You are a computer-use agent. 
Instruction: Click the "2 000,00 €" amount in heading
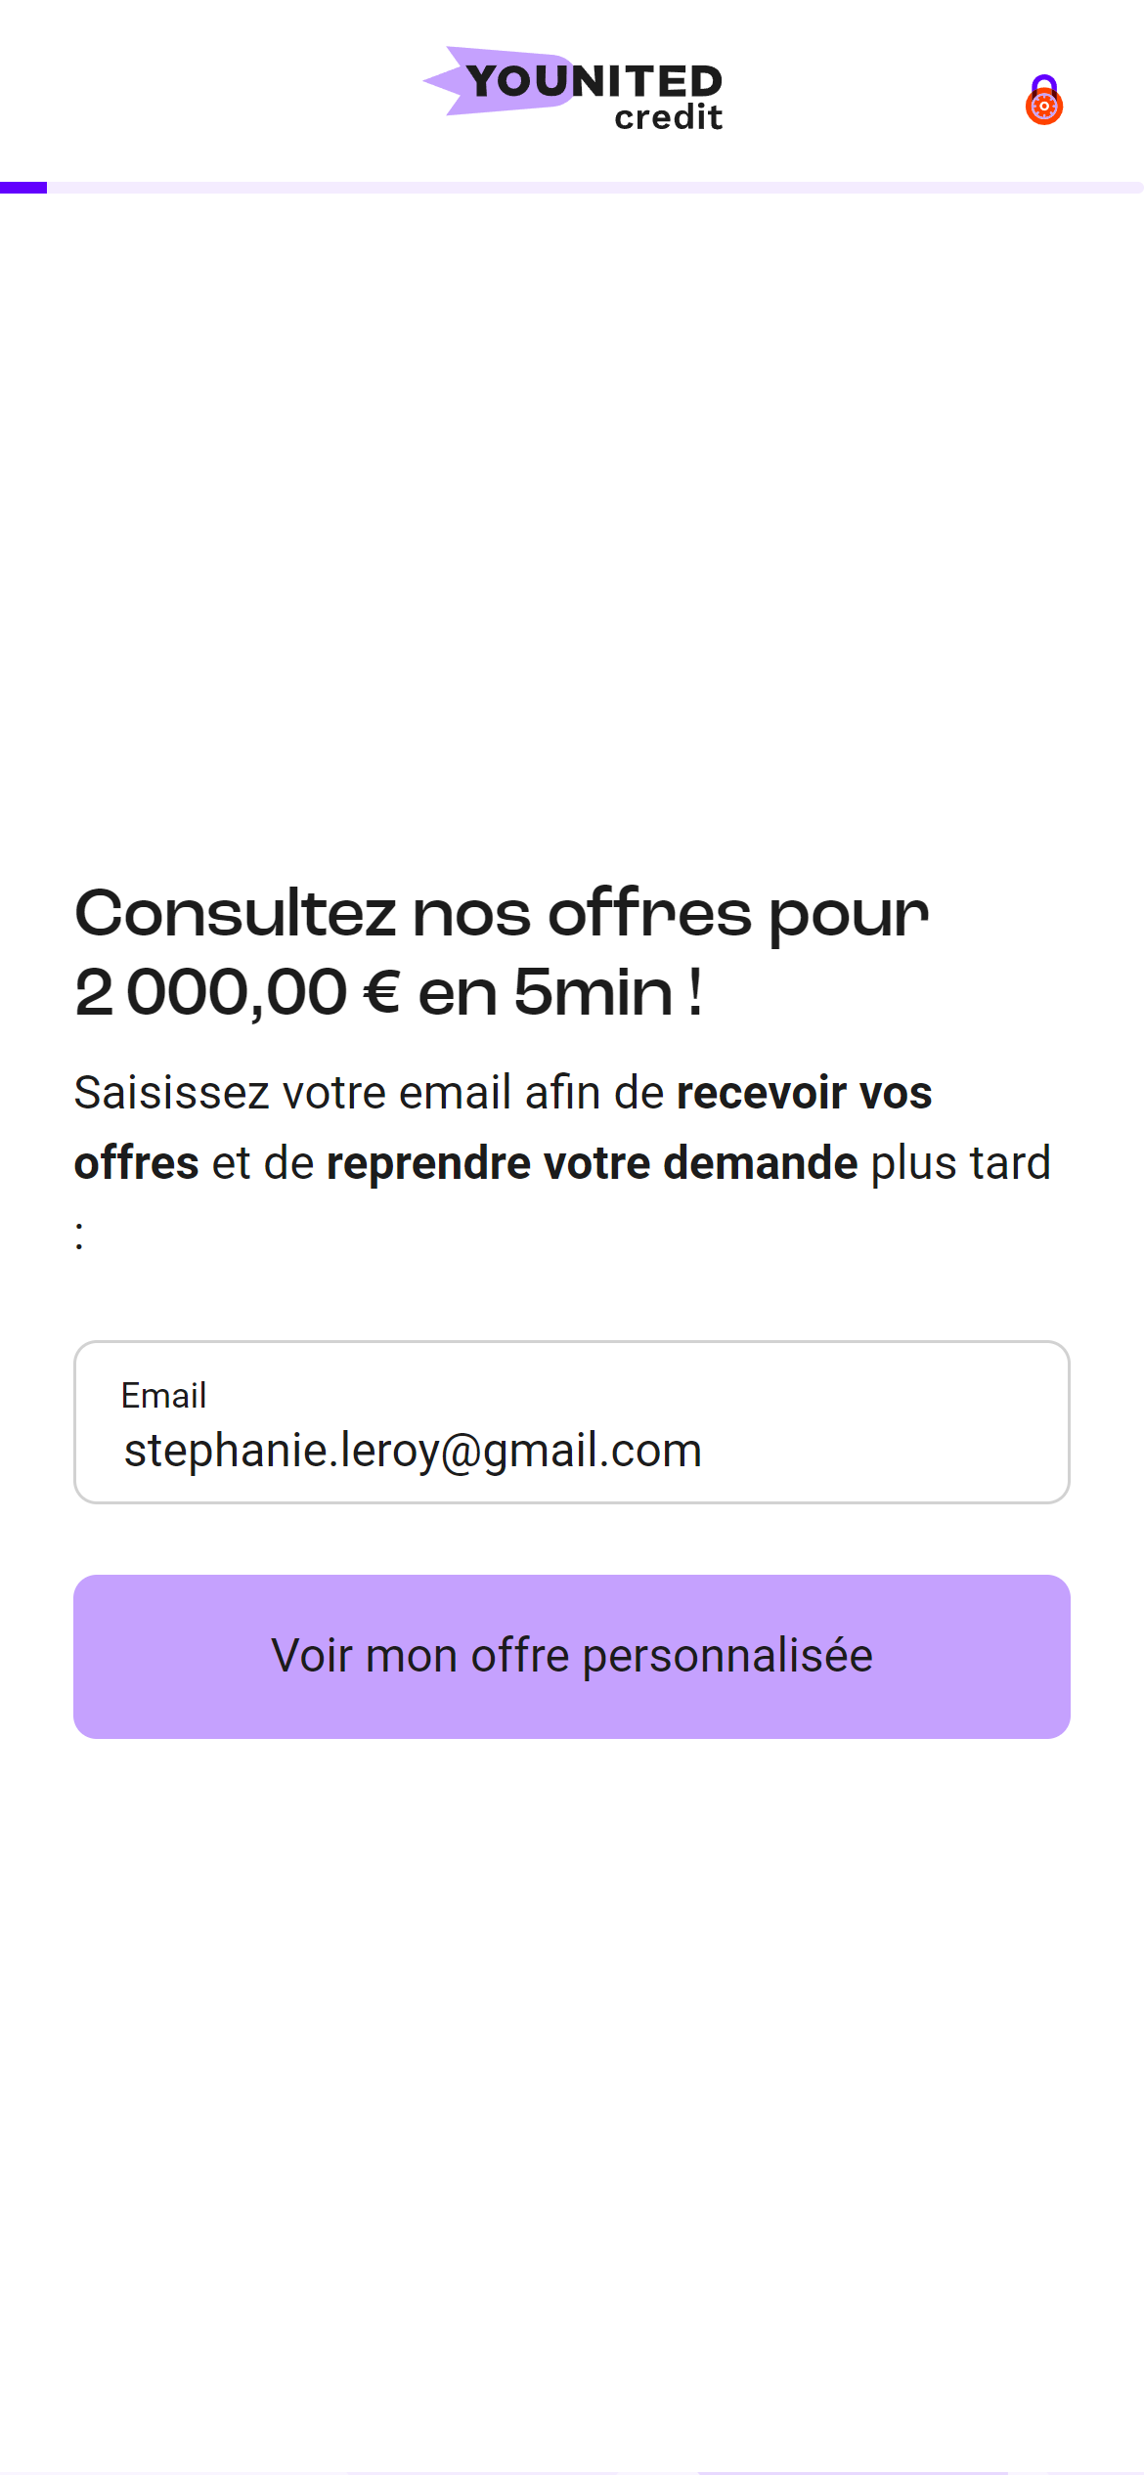tap(238, 994)
